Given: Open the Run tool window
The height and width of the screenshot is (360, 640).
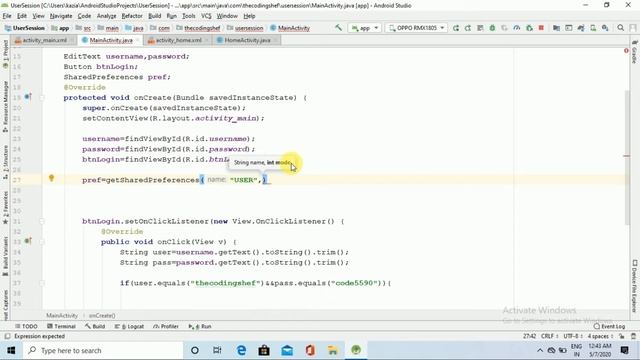Looking at the screenshot, I should [200, 326].
